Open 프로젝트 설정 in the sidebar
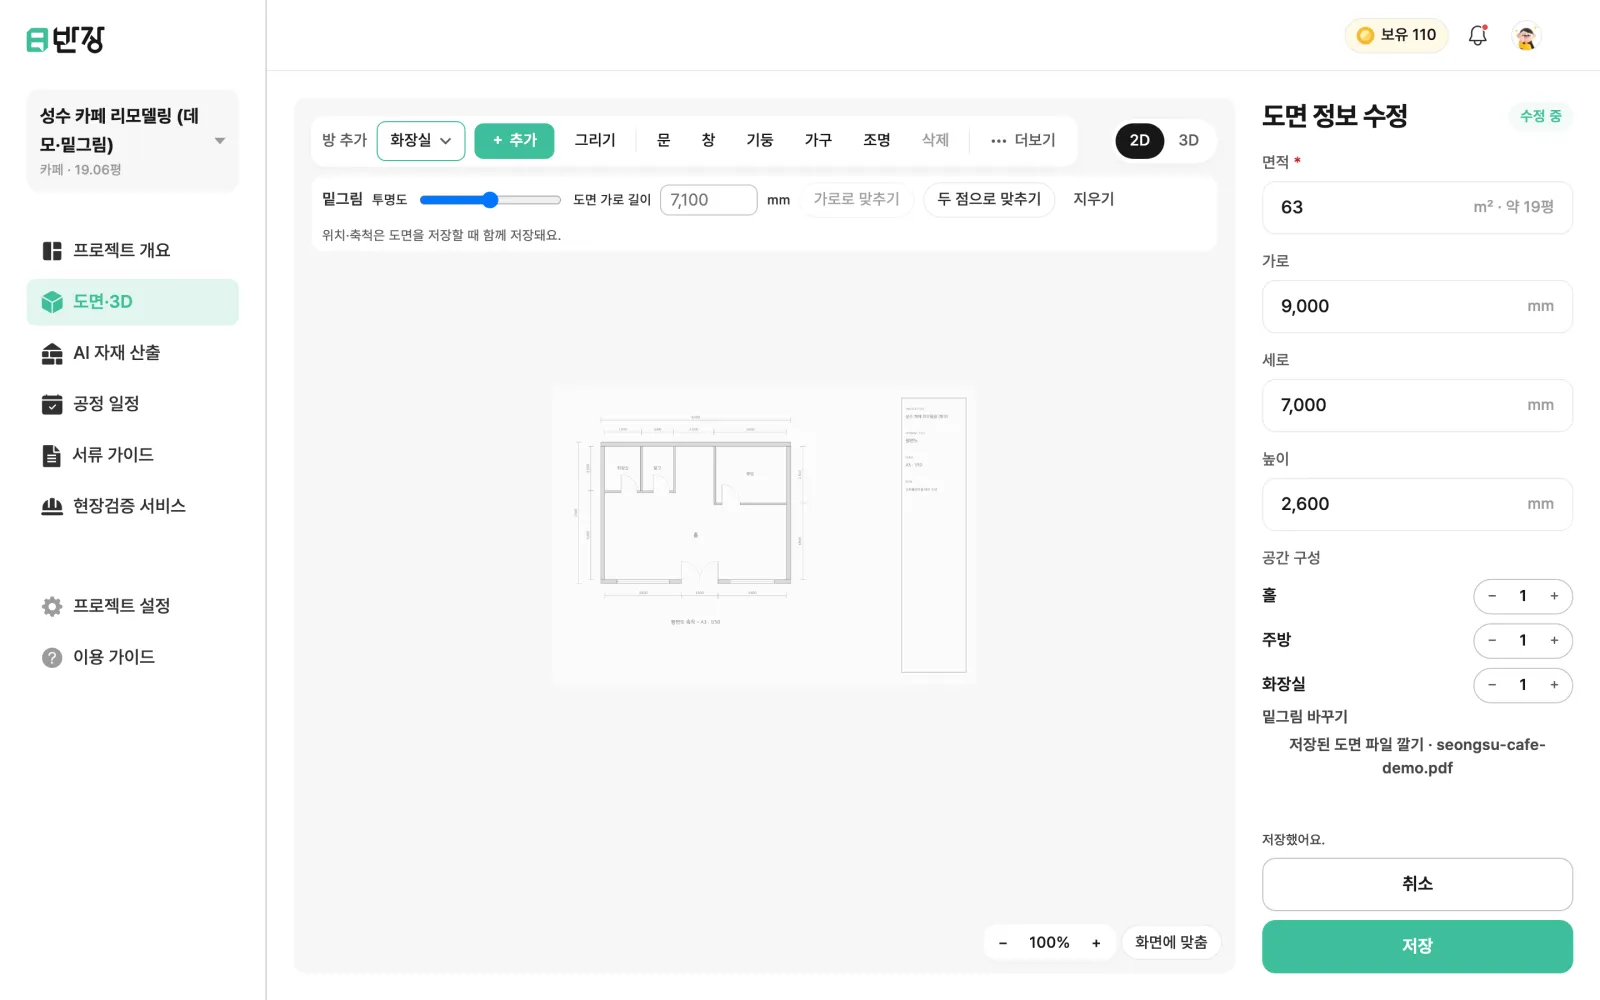This screenshot has height=1000, width=1600. coord(132,606)
